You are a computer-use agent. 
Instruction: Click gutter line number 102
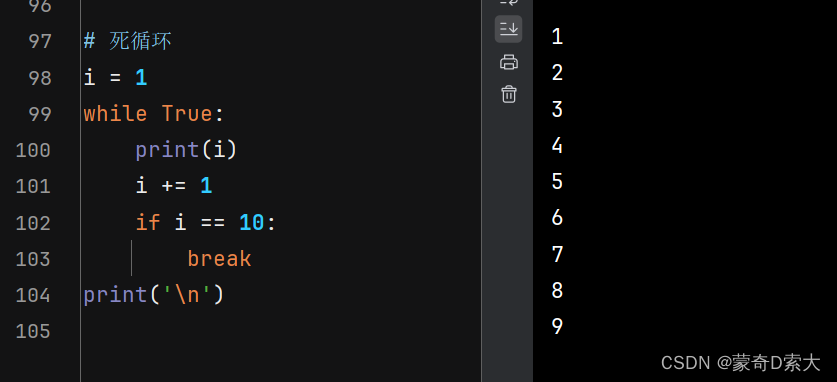coord(33,223)
